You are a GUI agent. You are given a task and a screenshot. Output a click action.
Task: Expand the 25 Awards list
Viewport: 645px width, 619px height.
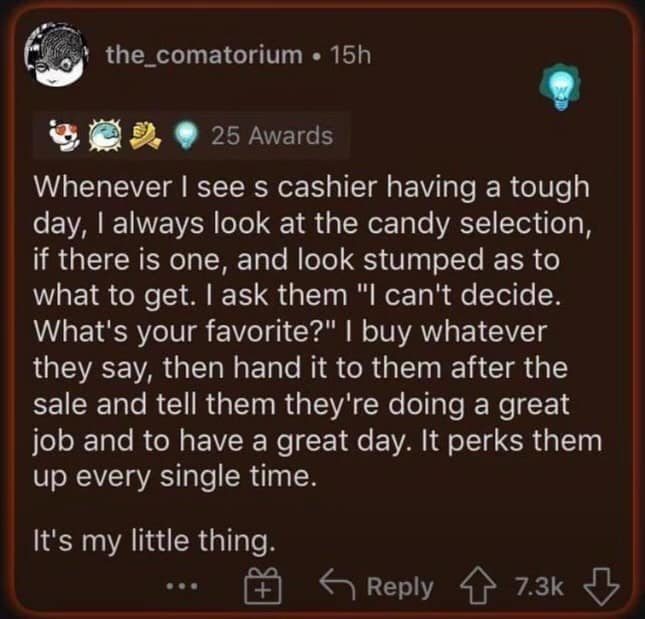pos(271,135)
